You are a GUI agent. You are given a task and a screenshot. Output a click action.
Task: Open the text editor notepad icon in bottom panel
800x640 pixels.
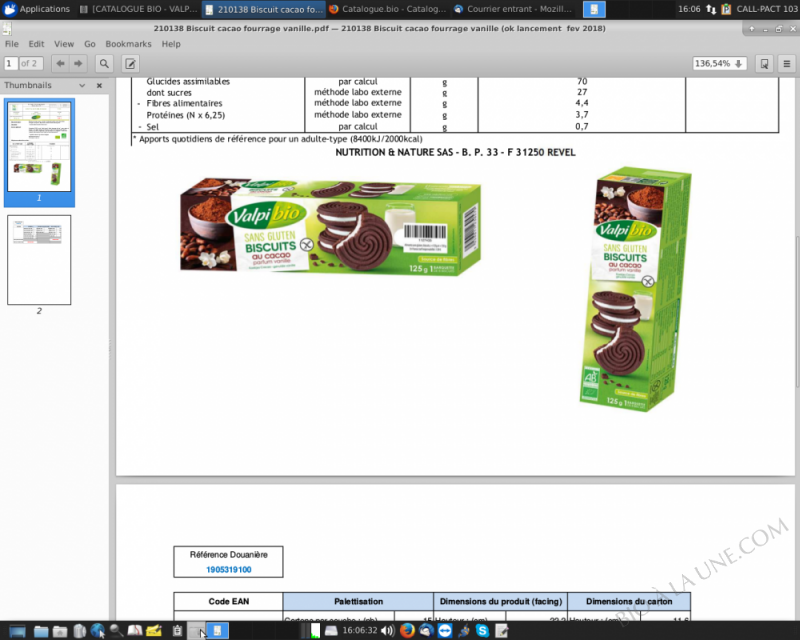[502, 631]
